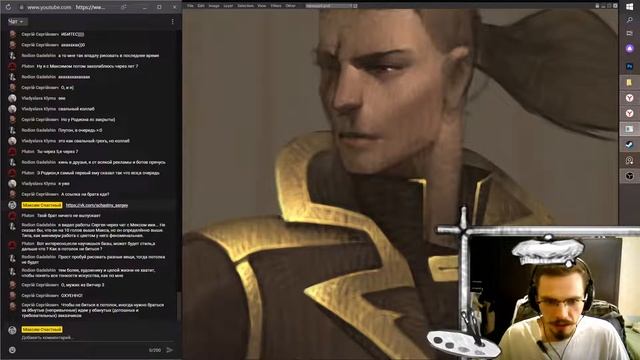Open the emoji picker below the chat
This screenshot has width=640, height=360.
[x=12, y=350]
